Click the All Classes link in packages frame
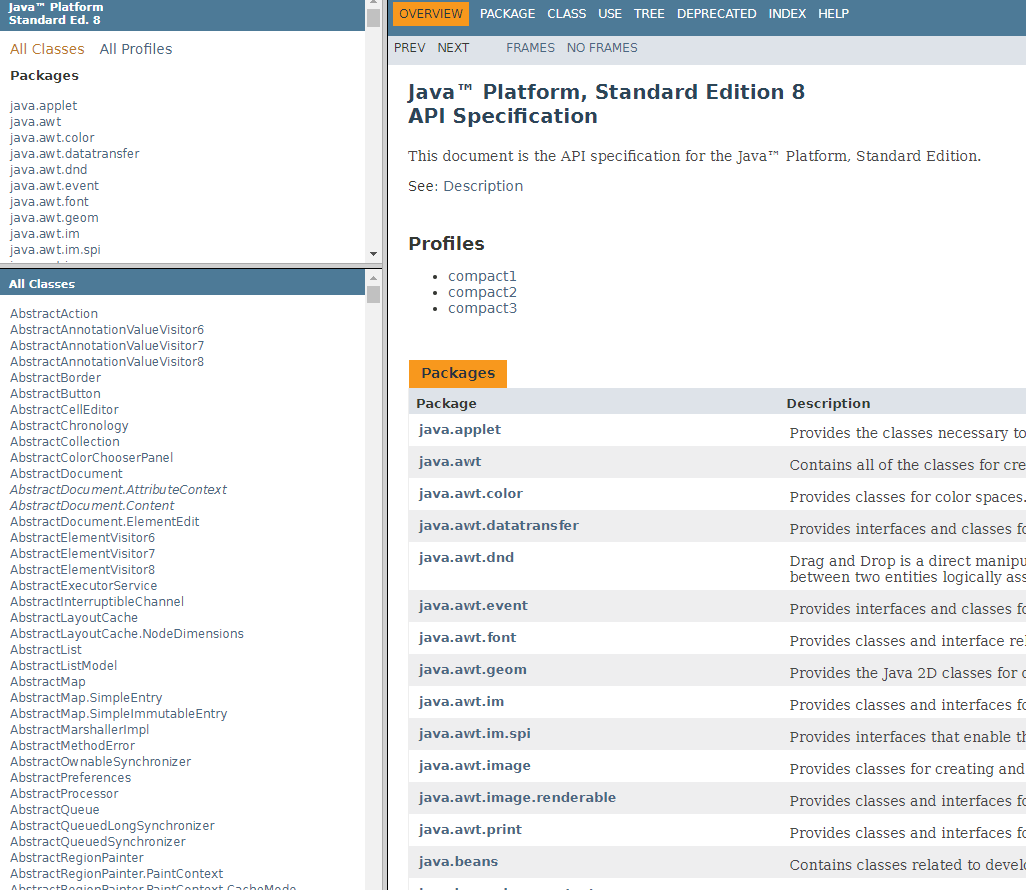Screen dimensions: 1026x890 coord(47,49)
